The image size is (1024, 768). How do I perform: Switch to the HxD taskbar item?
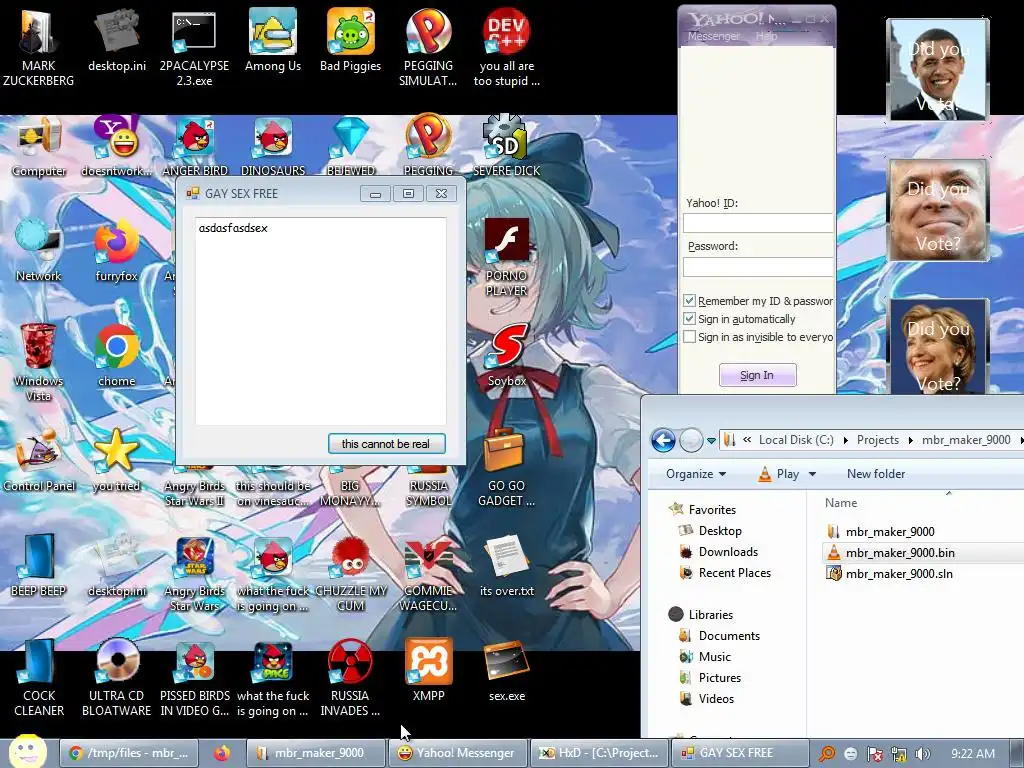[600, 753]
